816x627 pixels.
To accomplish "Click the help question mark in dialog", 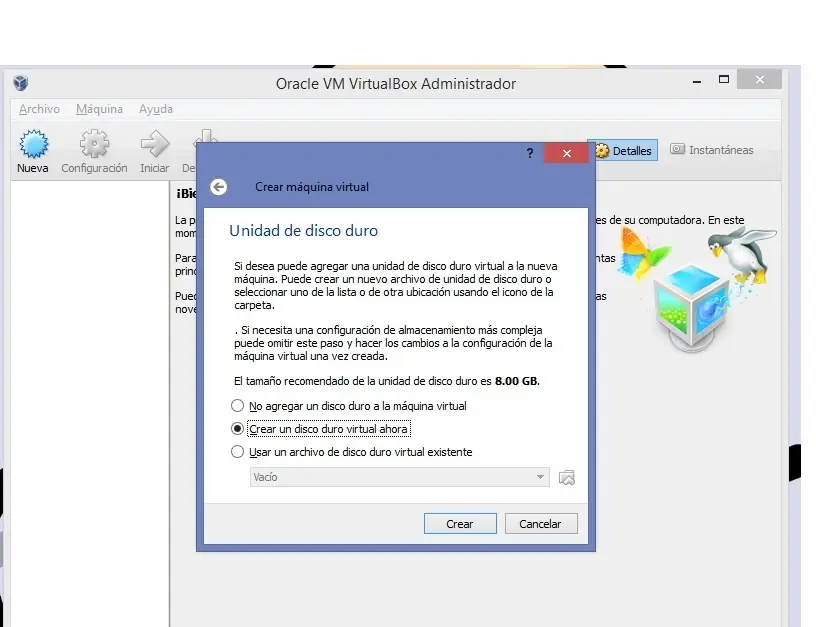I will coord(530,153).
